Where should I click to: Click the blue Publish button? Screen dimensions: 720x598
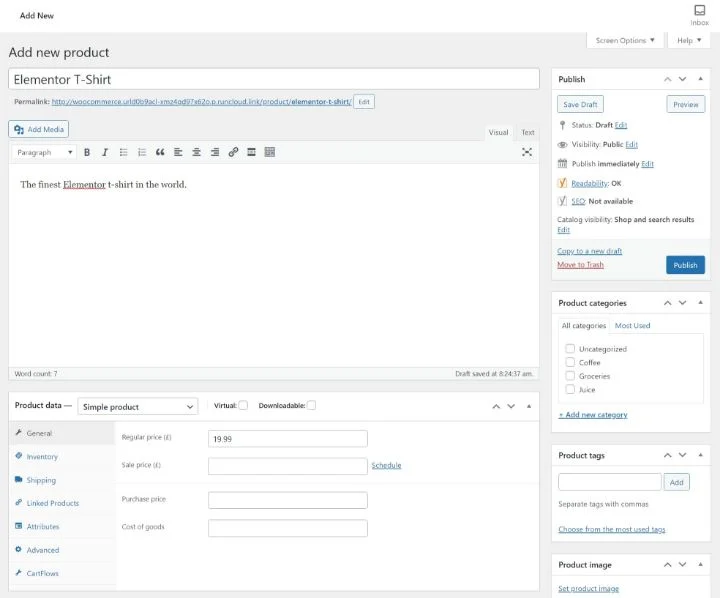point(685,265)
